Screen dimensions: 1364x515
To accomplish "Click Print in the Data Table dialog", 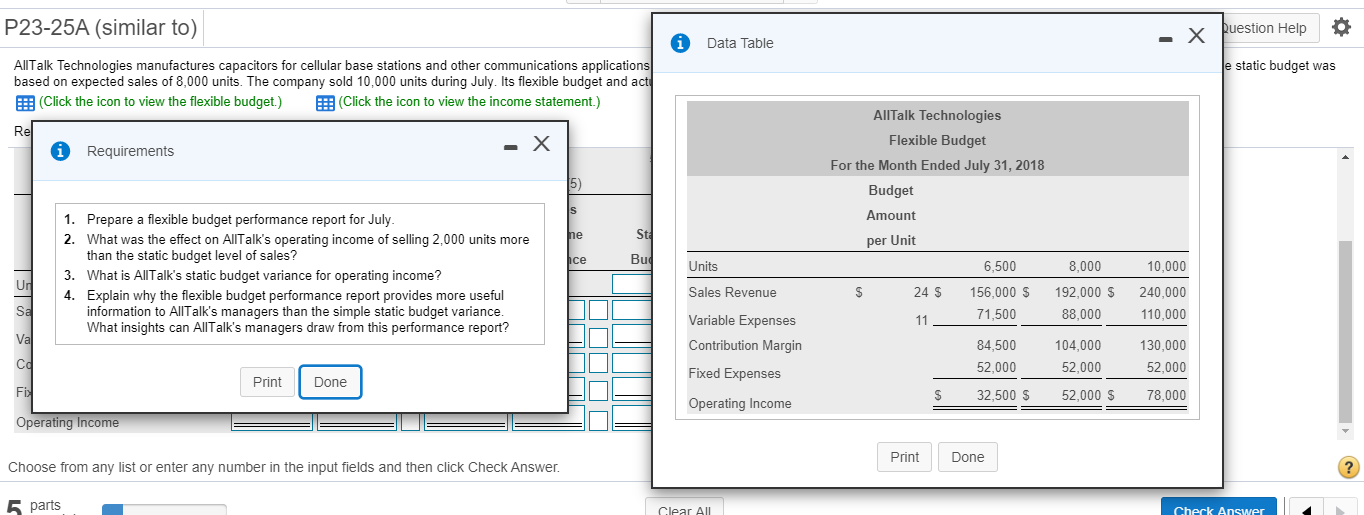I will 904,457.
